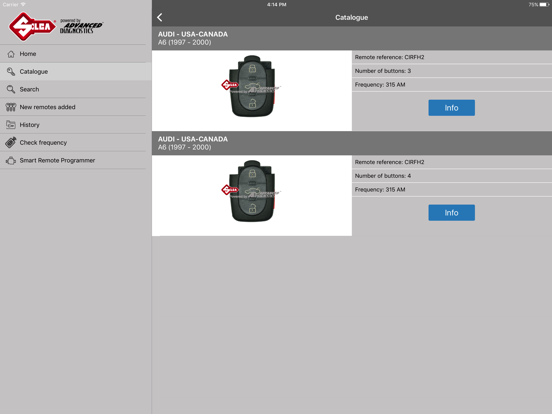The image size is (552, 414).
Task: Tap the 4-button remote key image
Action: [252, 191]
